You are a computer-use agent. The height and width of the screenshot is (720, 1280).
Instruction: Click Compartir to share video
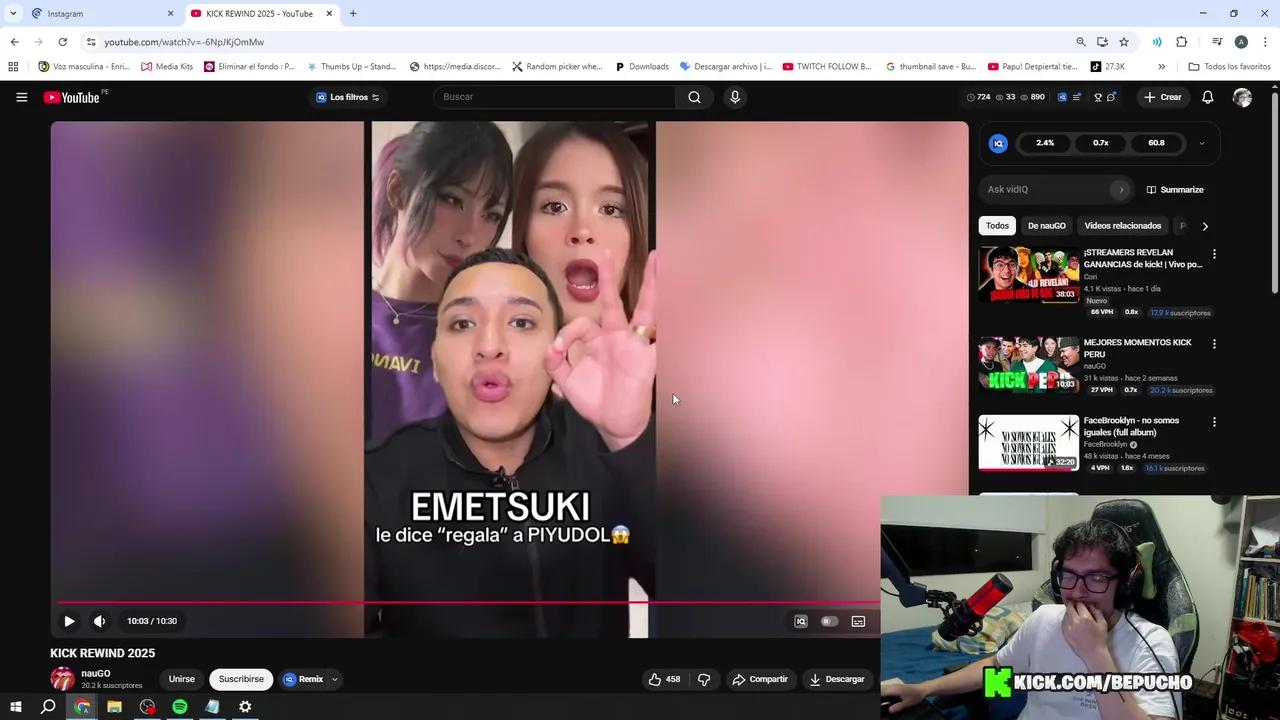(x=760, y=679)
